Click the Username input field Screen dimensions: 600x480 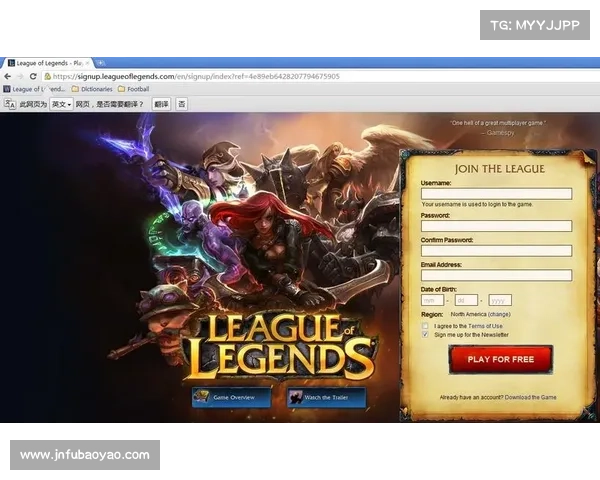(496, 194)
